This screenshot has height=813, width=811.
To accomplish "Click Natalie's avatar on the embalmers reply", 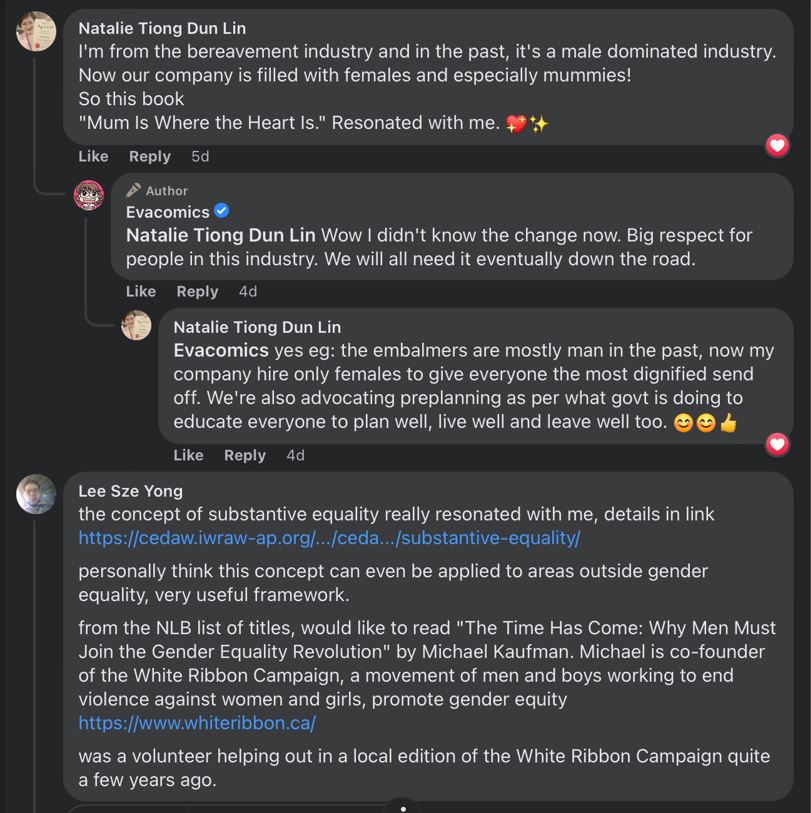I will tap(136, 326).
